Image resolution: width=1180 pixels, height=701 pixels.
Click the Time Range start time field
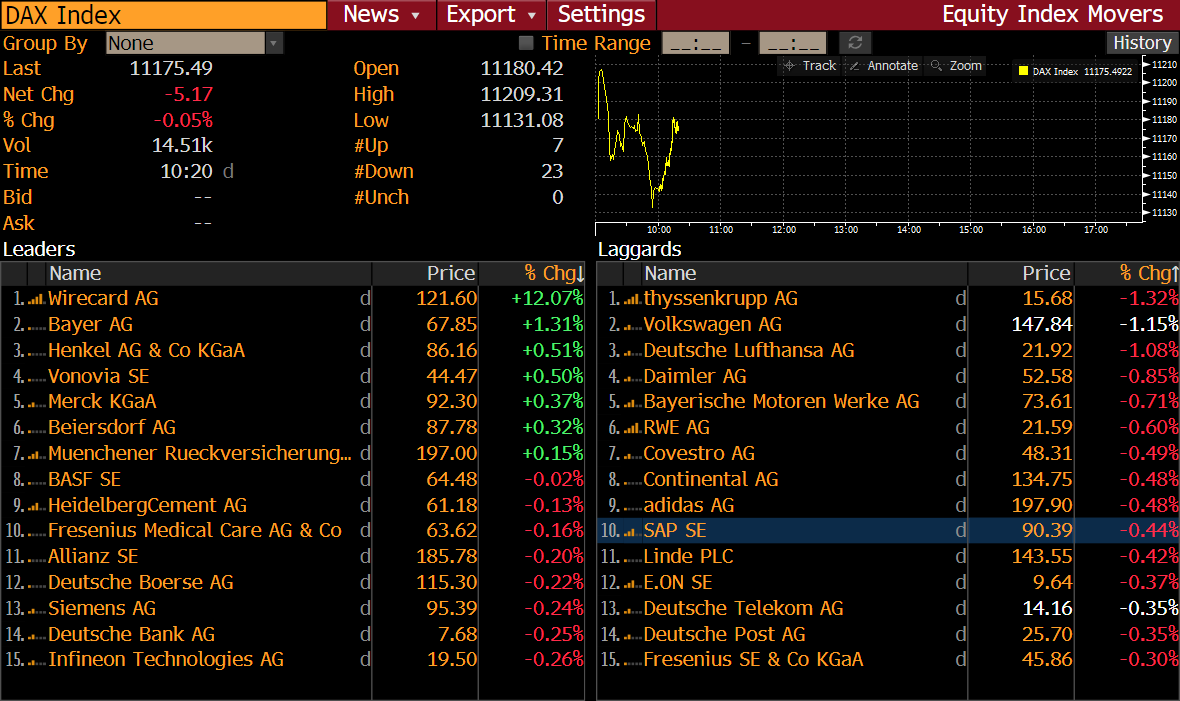click(695, 43)
